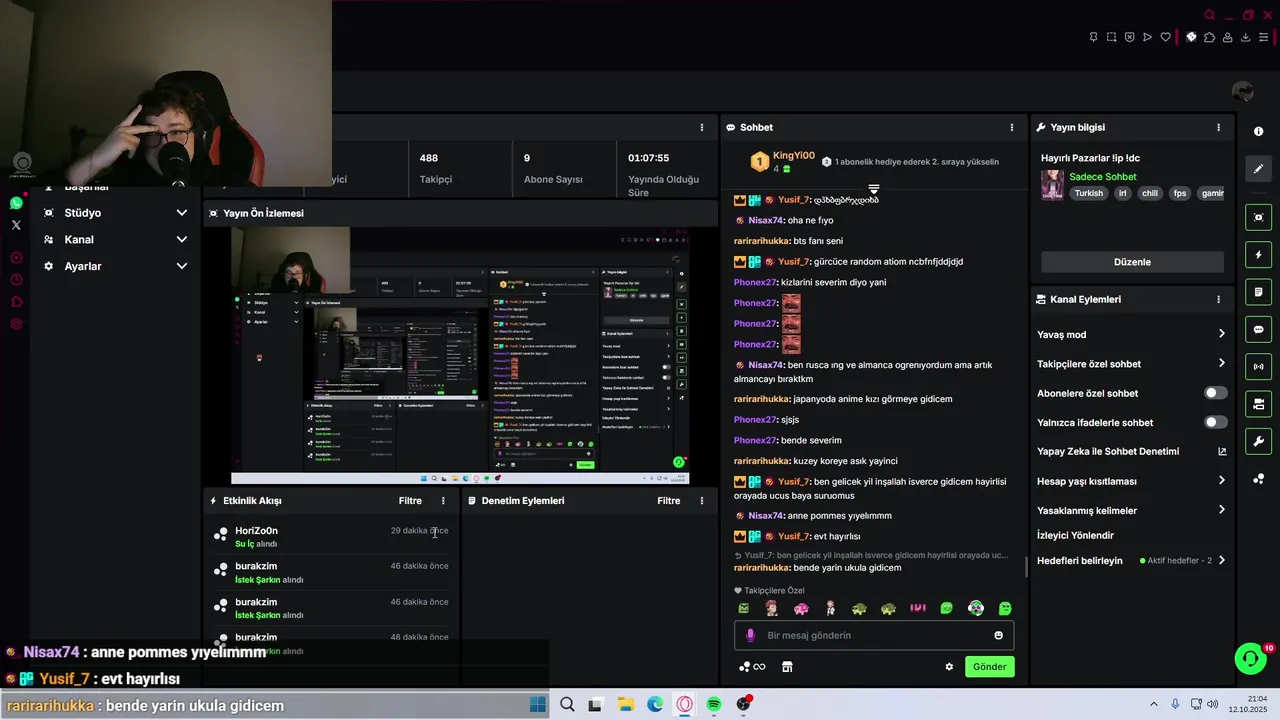Image resolution: width=1280 pixels, height=720 pixels.
Task: Click the heart bookmark icon in browser toolbar
Action: (x=1165, y=37)
